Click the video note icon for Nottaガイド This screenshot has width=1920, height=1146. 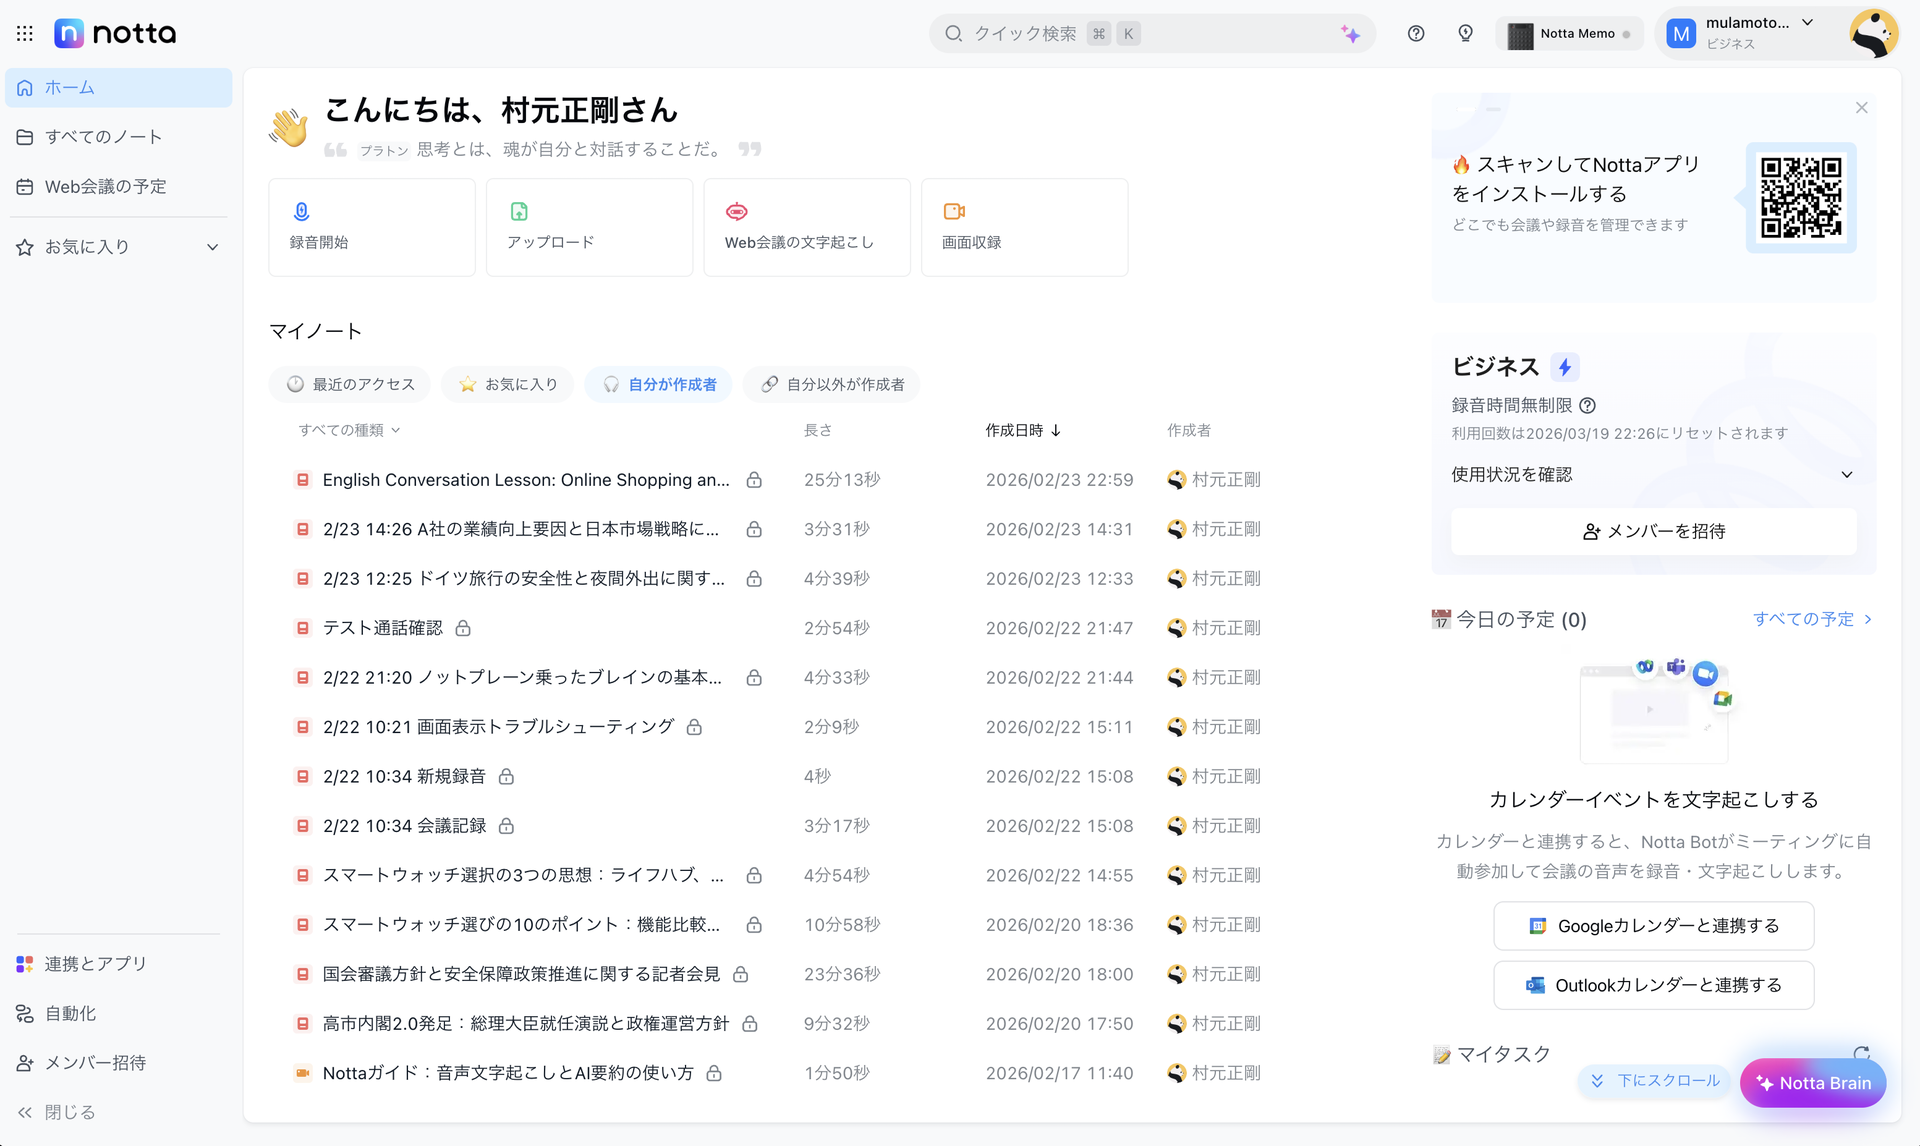pyautogui.click(x=302, y=1073)
